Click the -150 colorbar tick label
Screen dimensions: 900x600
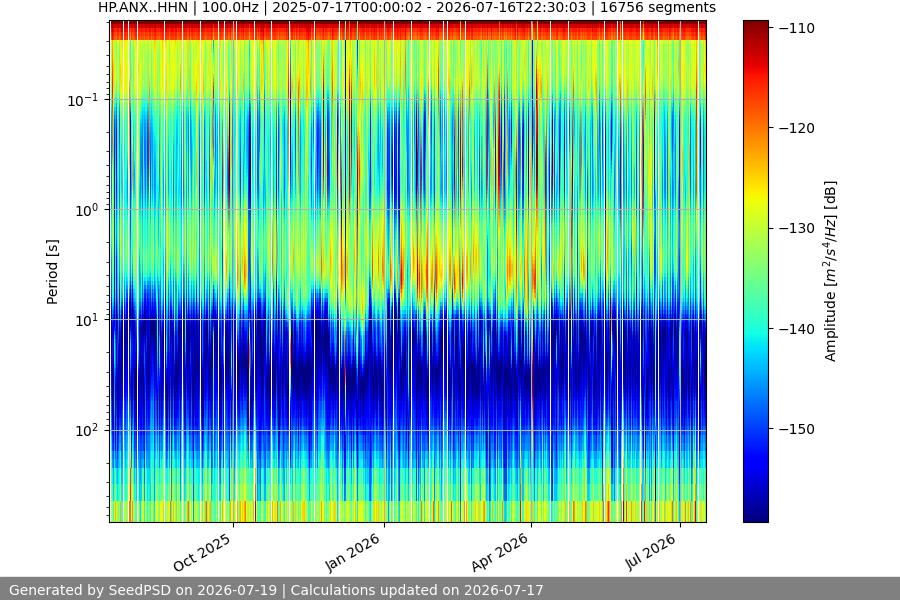click(x=797, y=429)
